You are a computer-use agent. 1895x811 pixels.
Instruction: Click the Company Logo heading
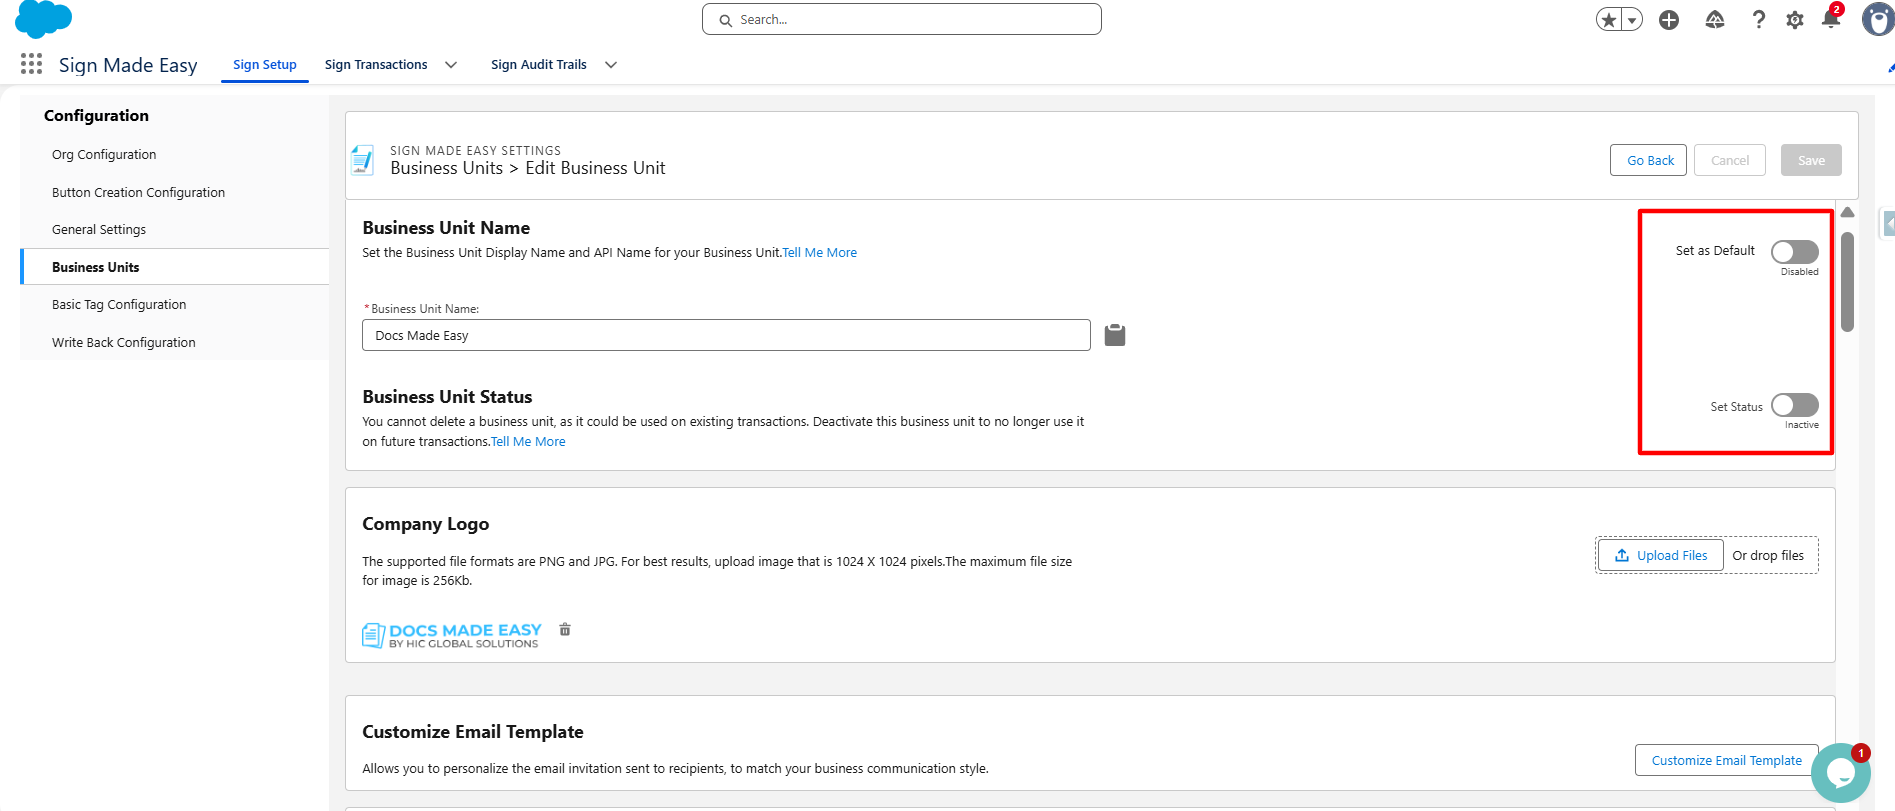pos(426,524)
